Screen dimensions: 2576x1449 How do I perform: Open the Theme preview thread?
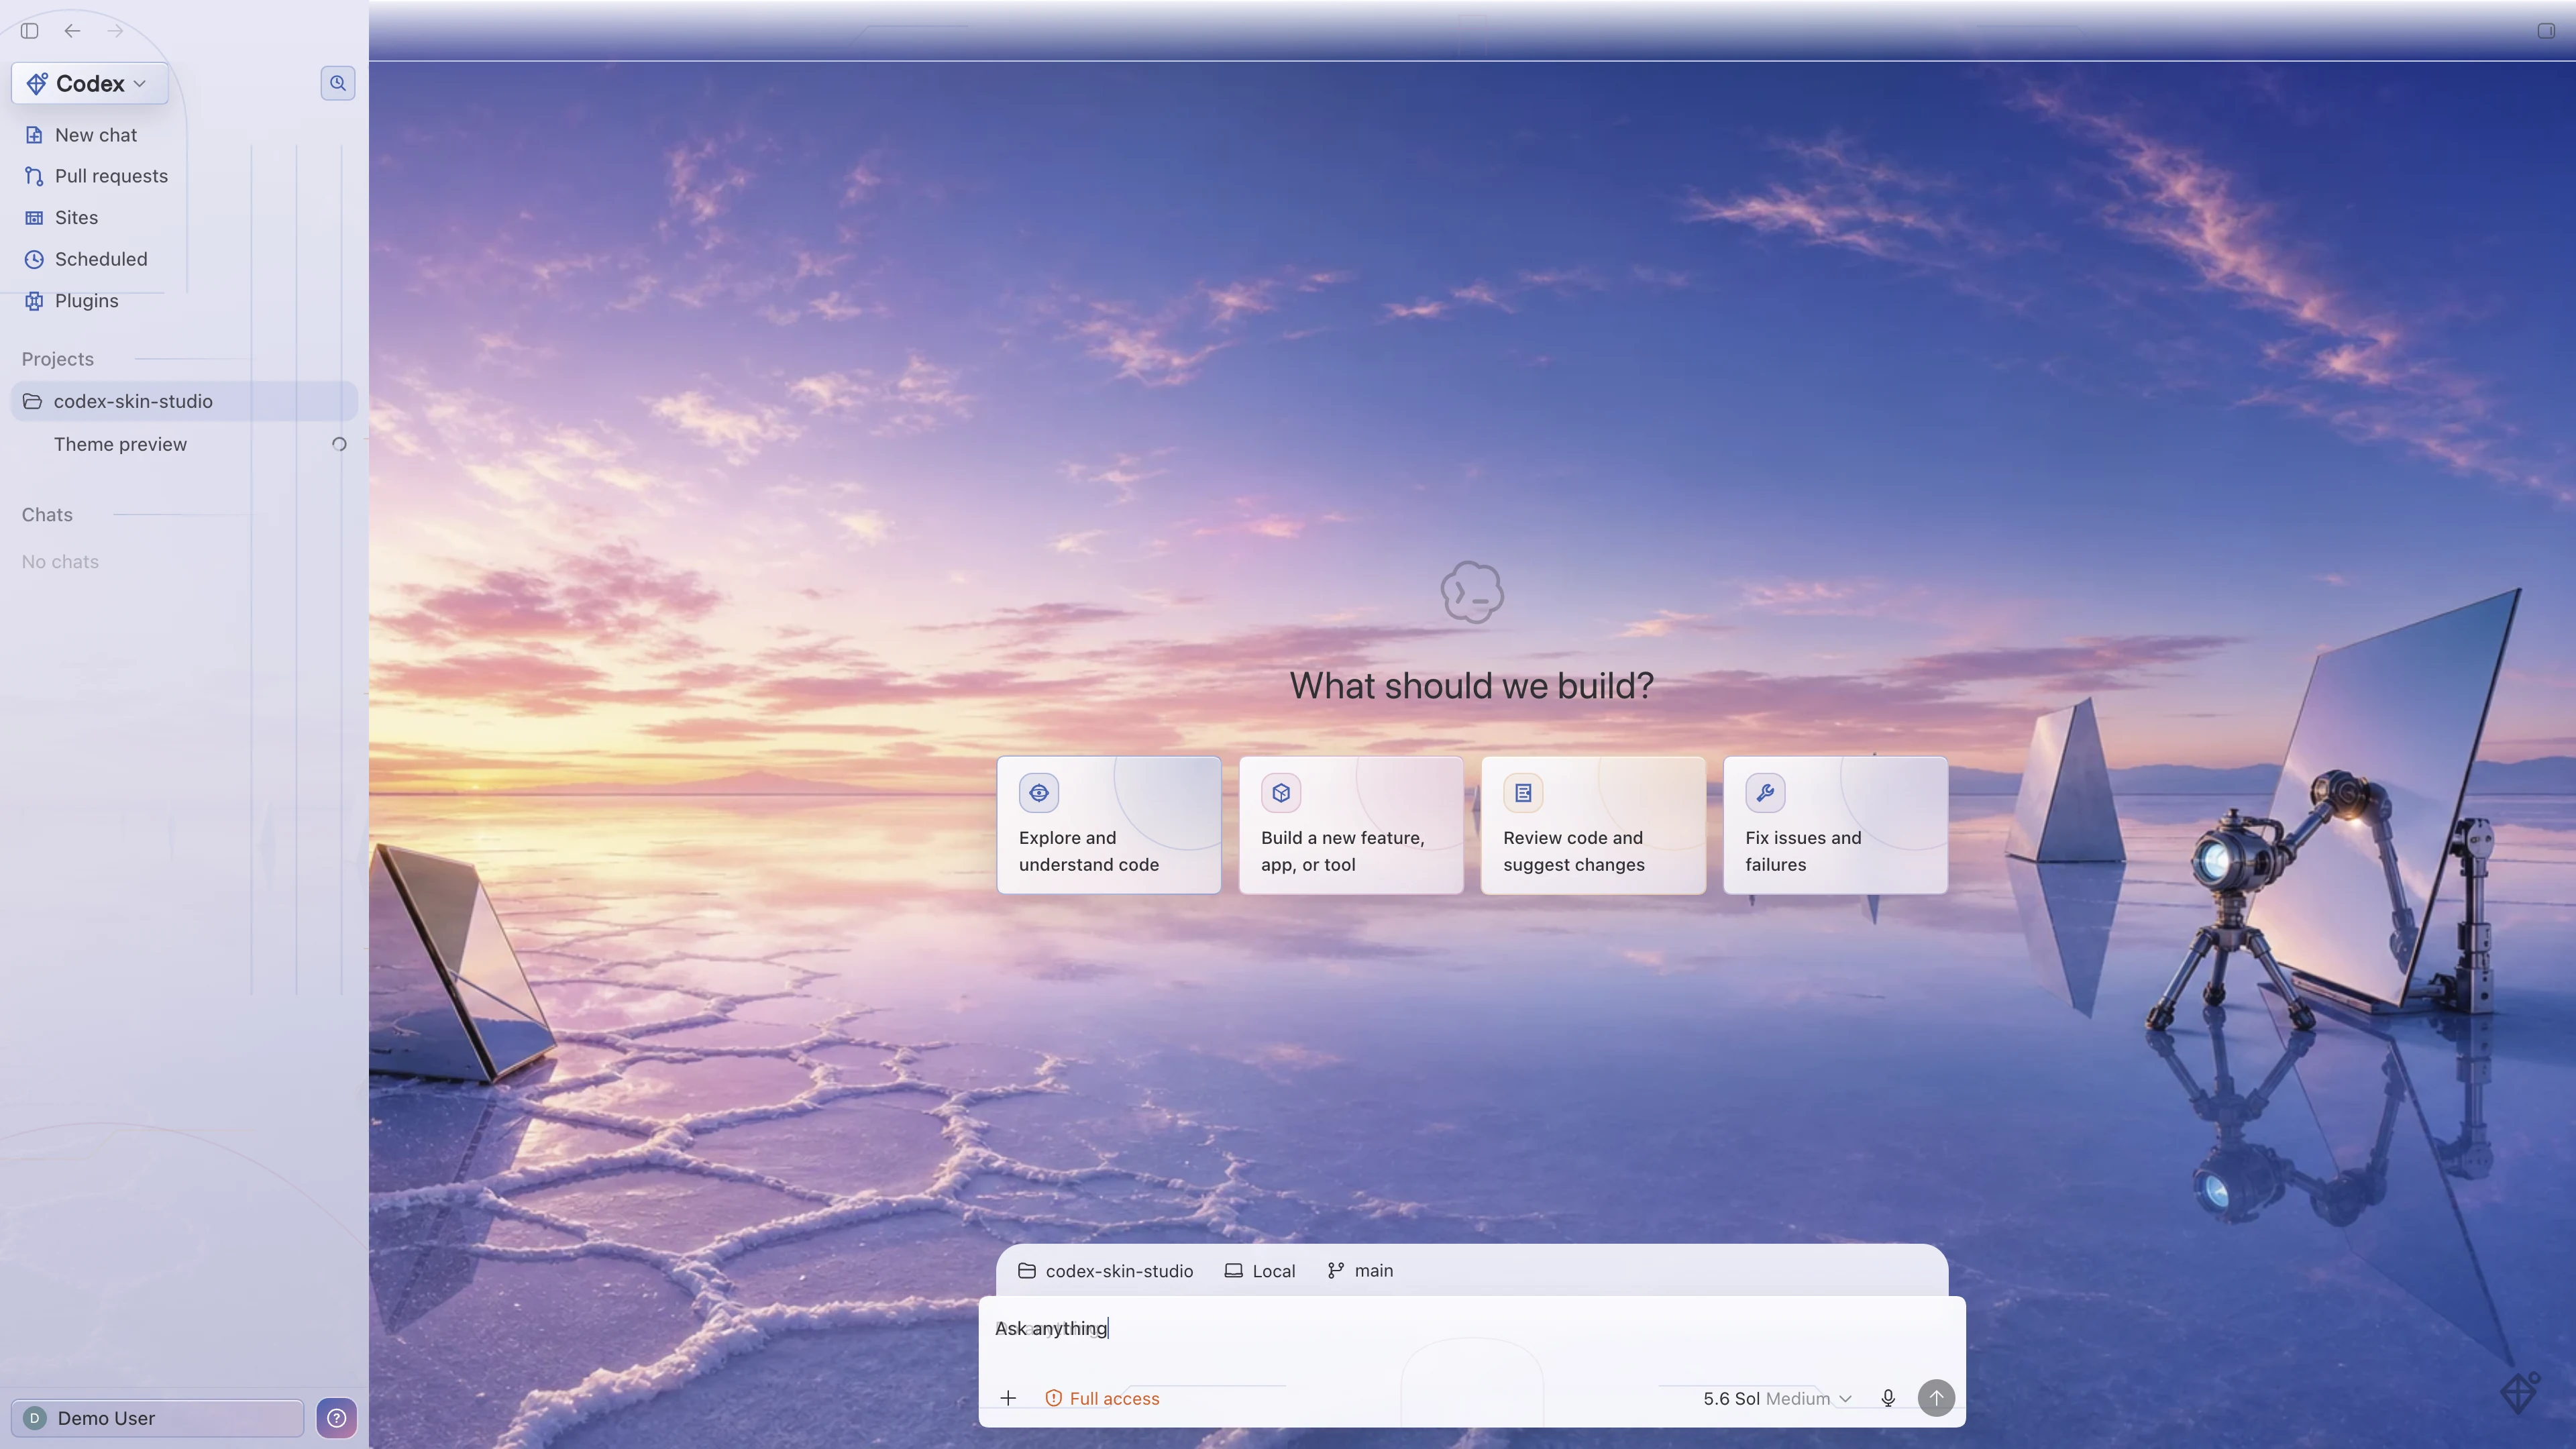pos(184,444)
